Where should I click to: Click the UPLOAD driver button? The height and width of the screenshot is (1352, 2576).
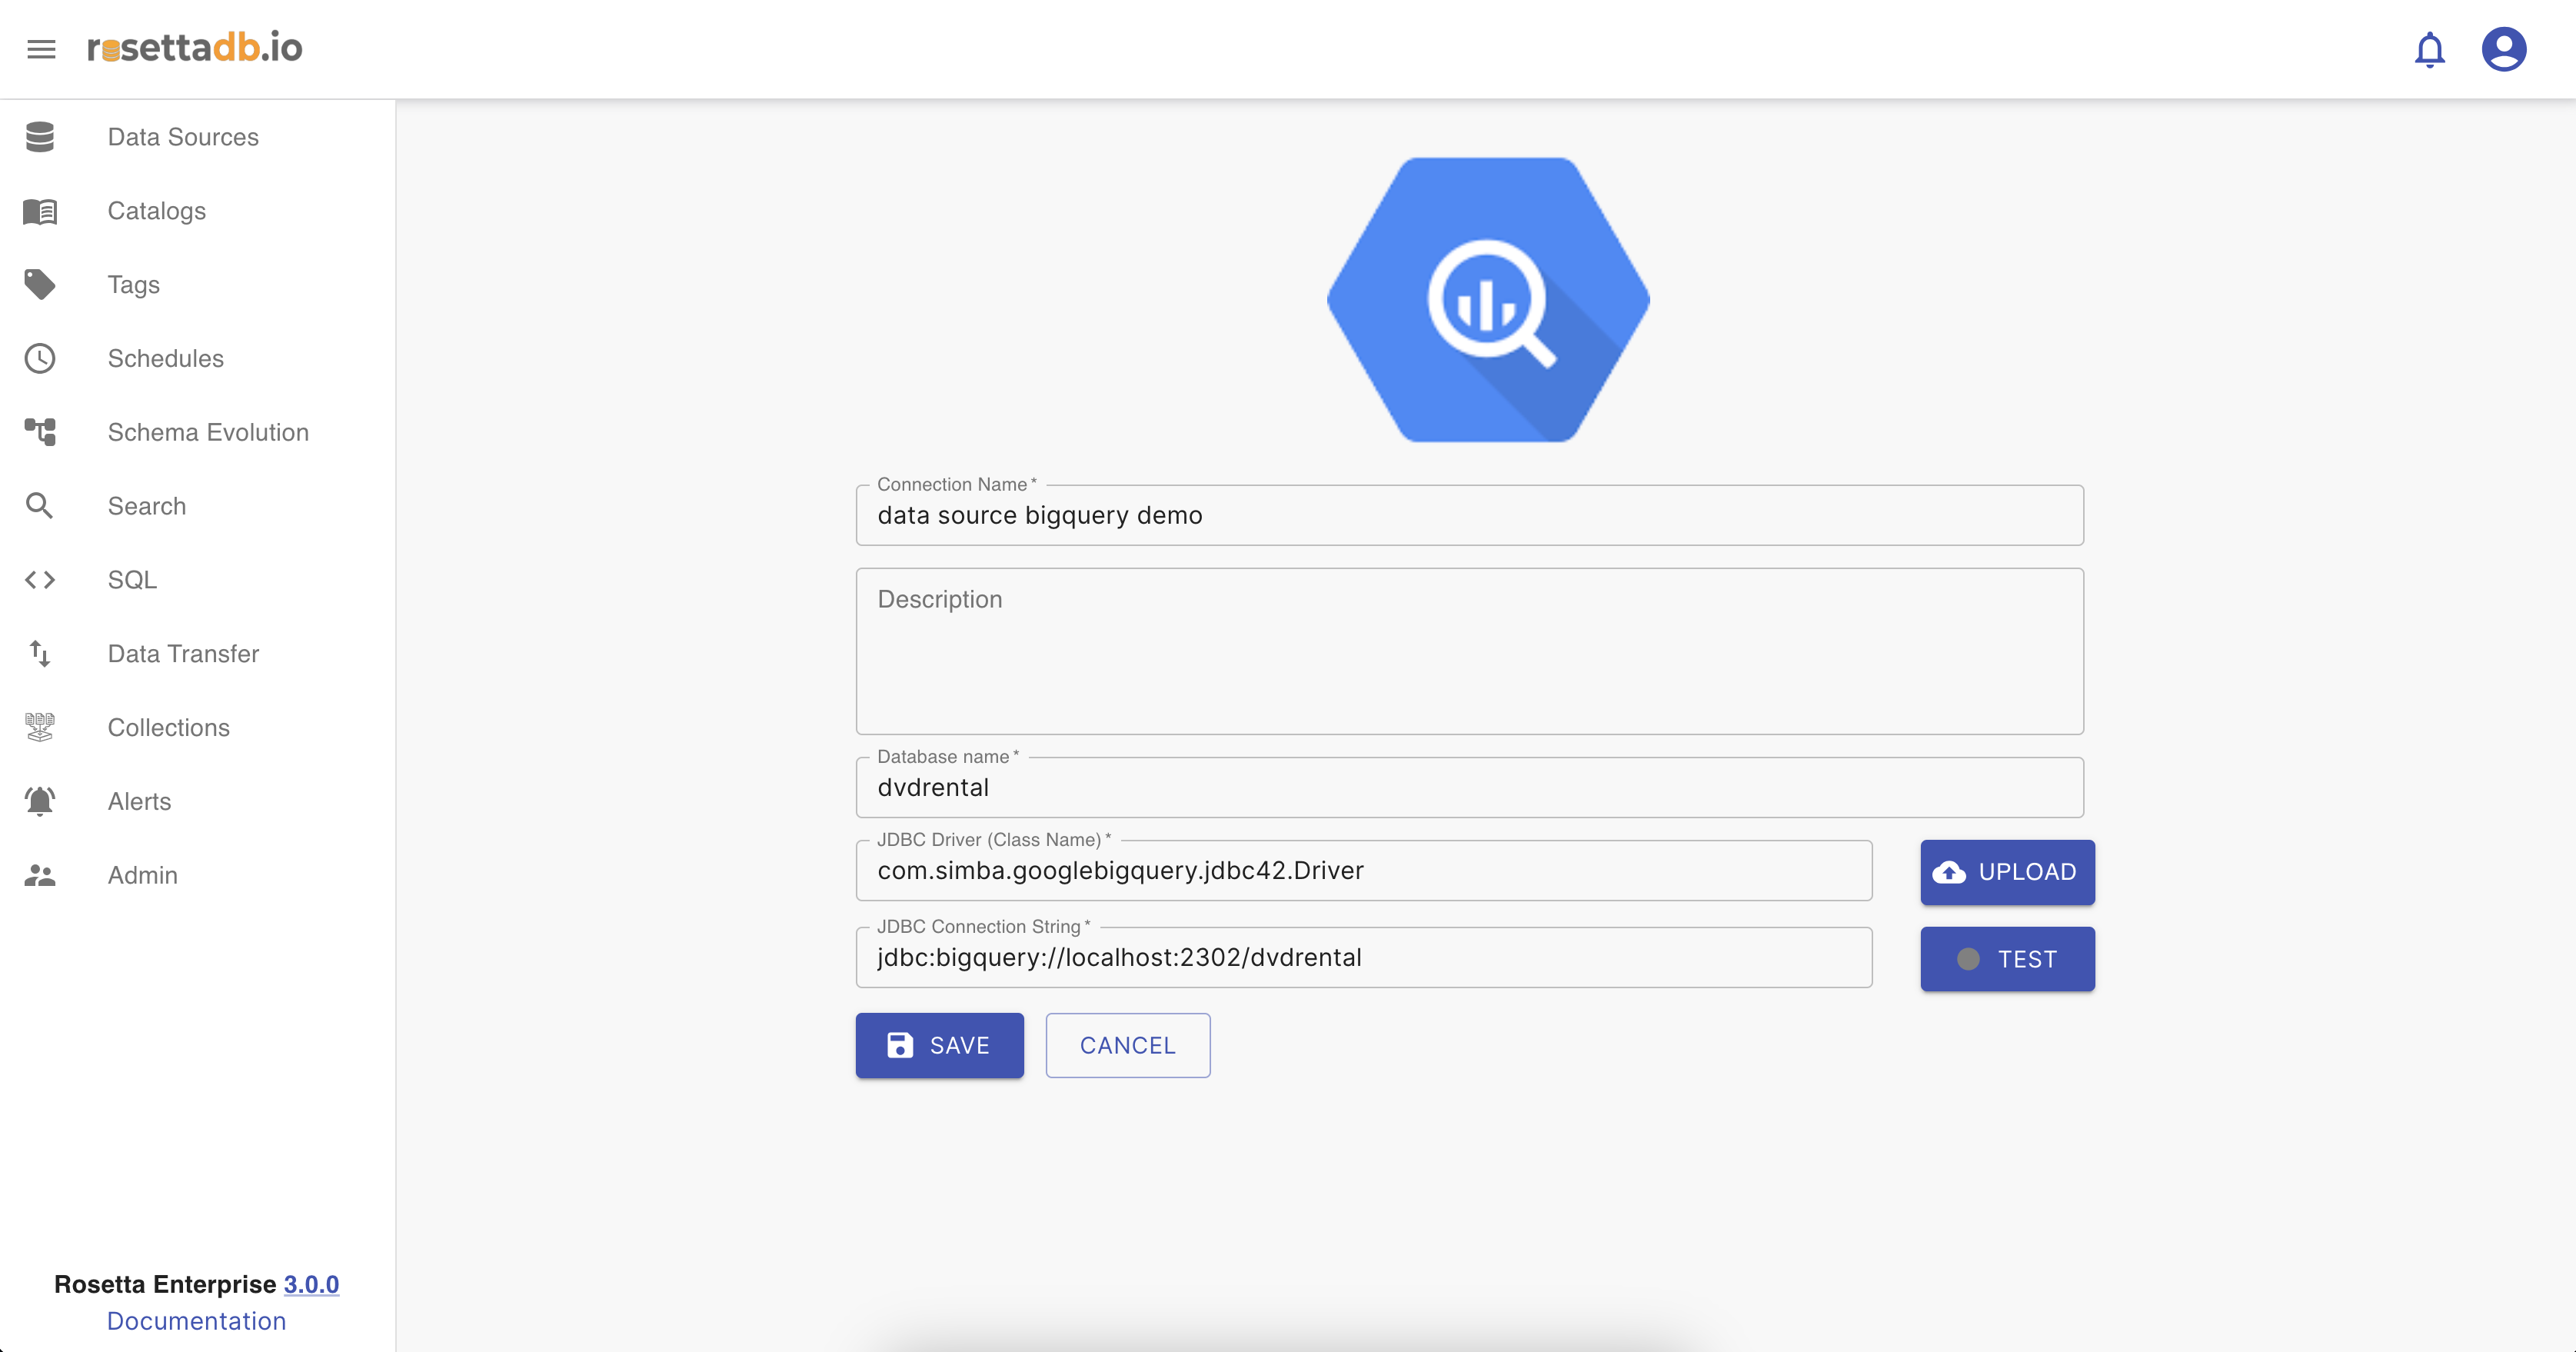[x=2006, y=872]
